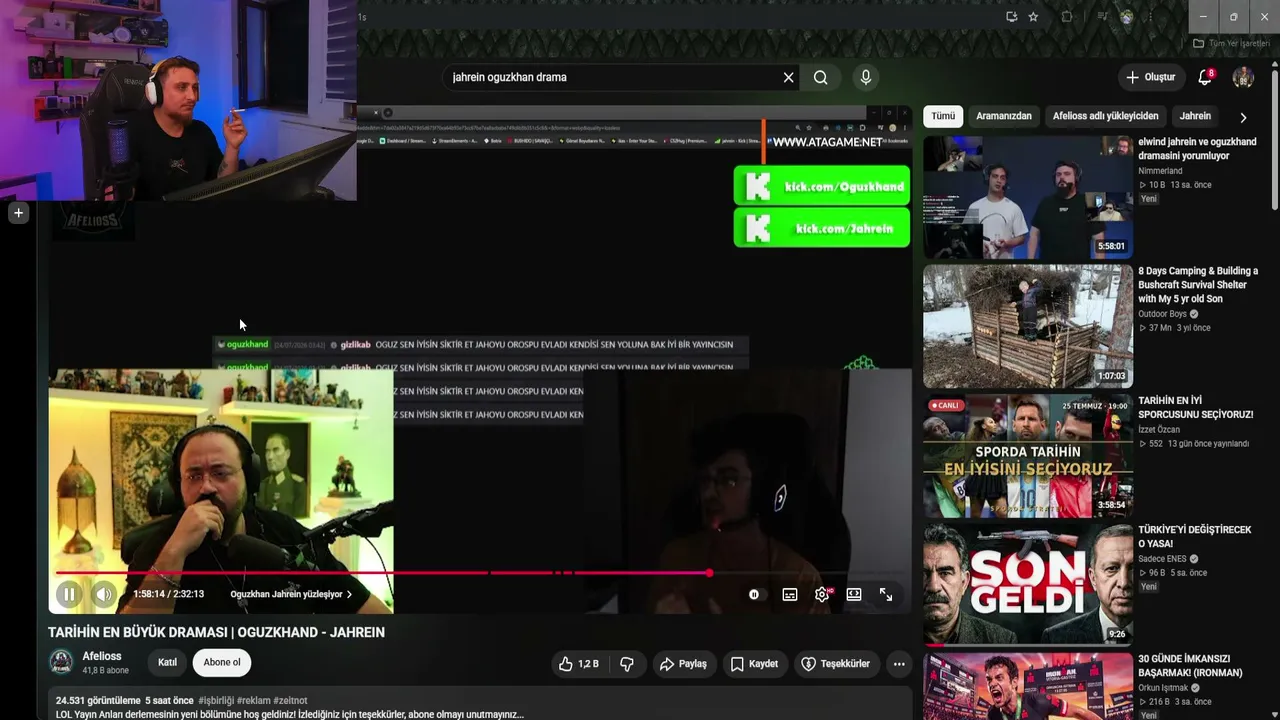Open the title '30 GÜNDE İMKANSIZI BAŞARMAK! (IRONMAN)'

1190,666
